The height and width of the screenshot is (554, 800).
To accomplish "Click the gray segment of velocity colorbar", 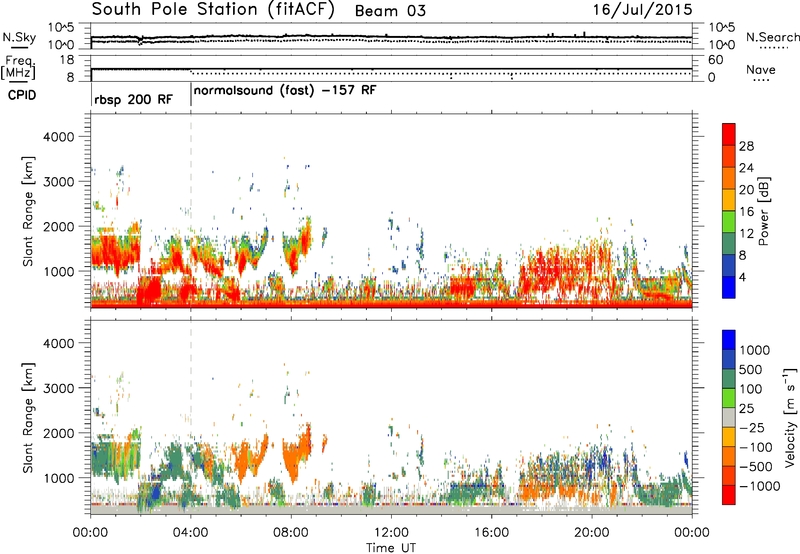I will click(729, 417).
